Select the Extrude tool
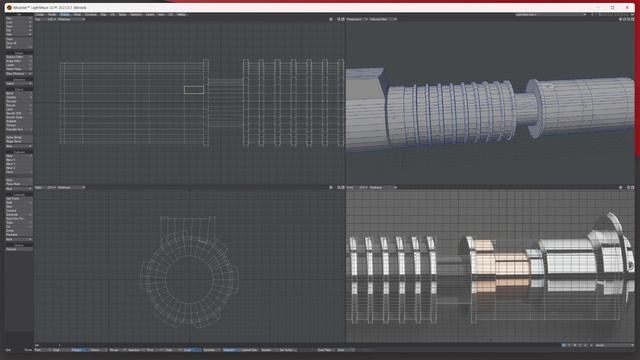 click(19, 105)
